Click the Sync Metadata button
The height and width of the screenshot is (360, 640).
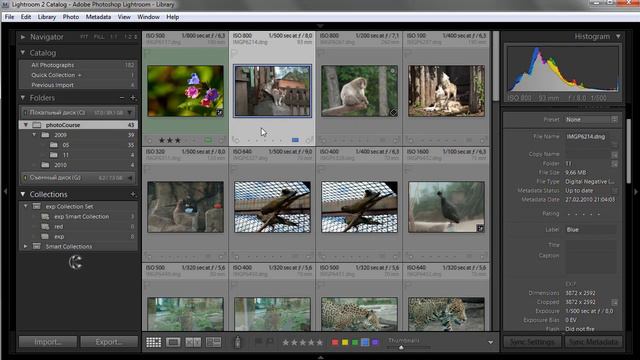[593, 342]
